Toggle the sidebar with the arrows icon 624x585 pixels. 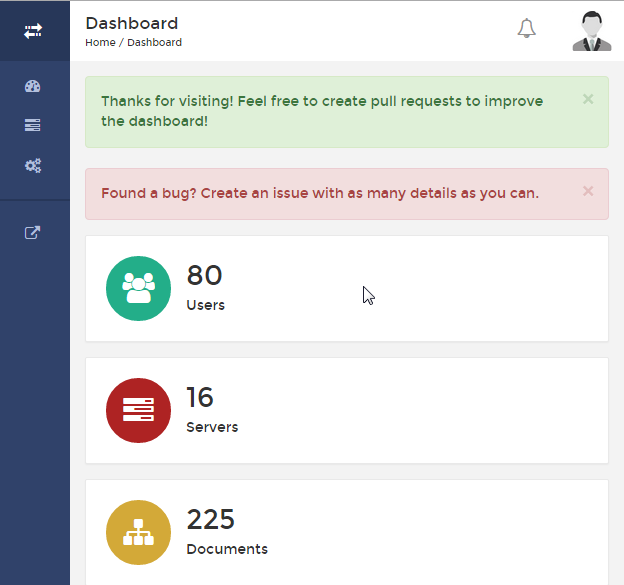point(34,31)
